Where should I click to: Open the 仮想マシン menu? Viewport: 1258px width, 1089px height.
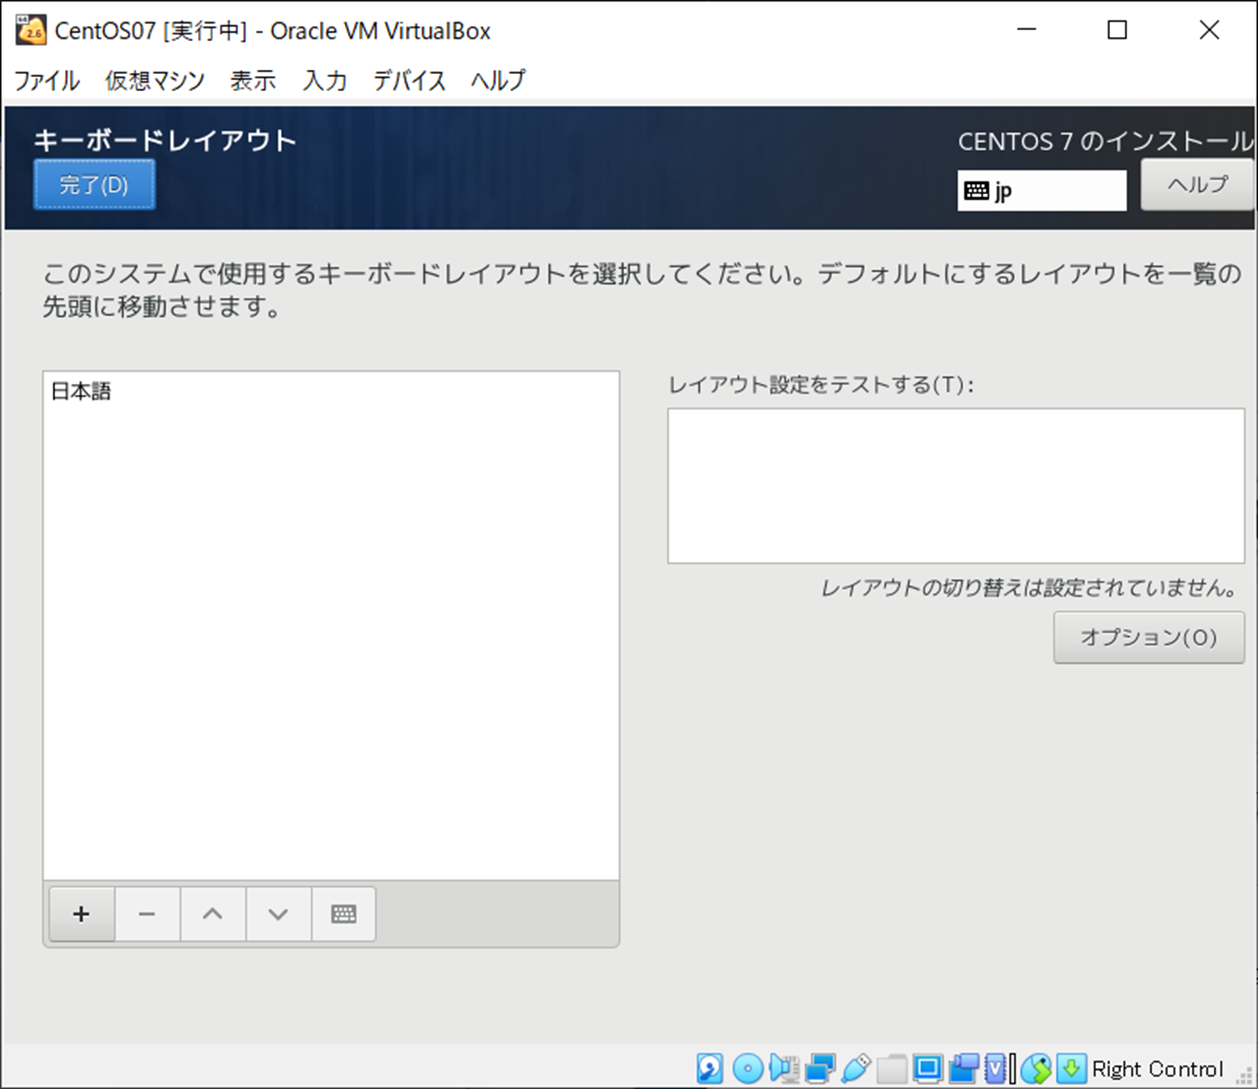[x=155, y=80]
